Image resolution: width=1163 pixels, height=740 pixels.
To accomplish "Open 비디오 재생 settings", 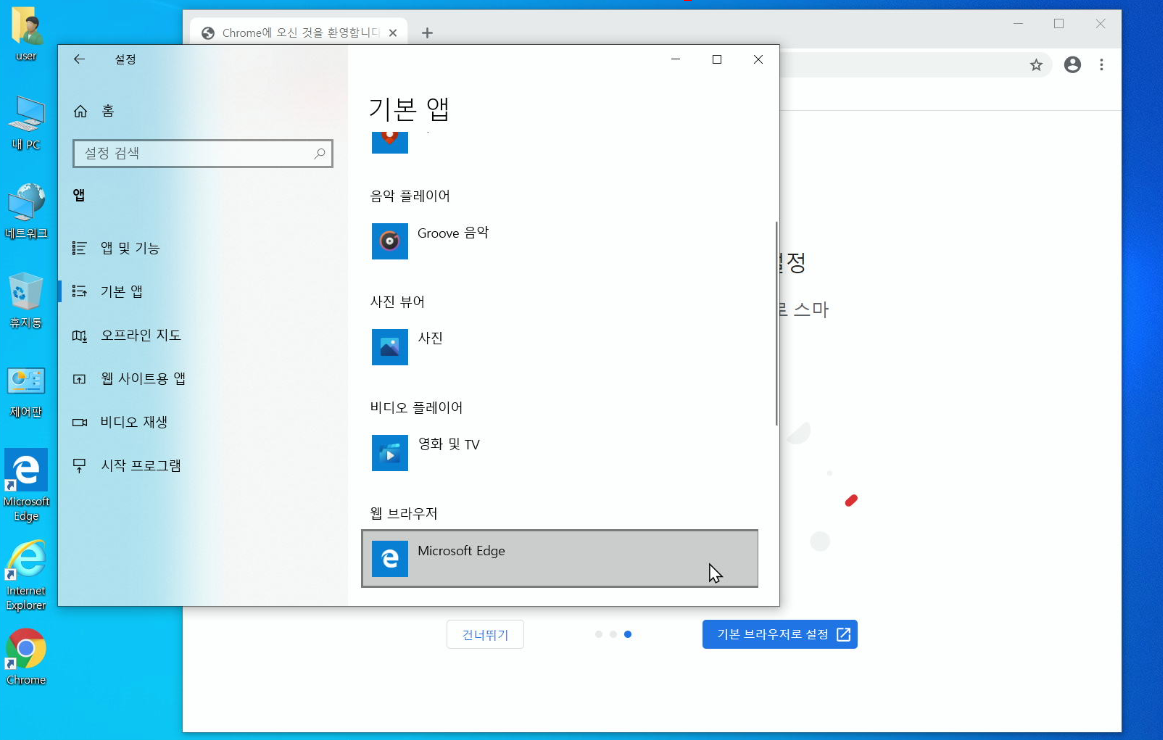I will click(x=119, y=422).
